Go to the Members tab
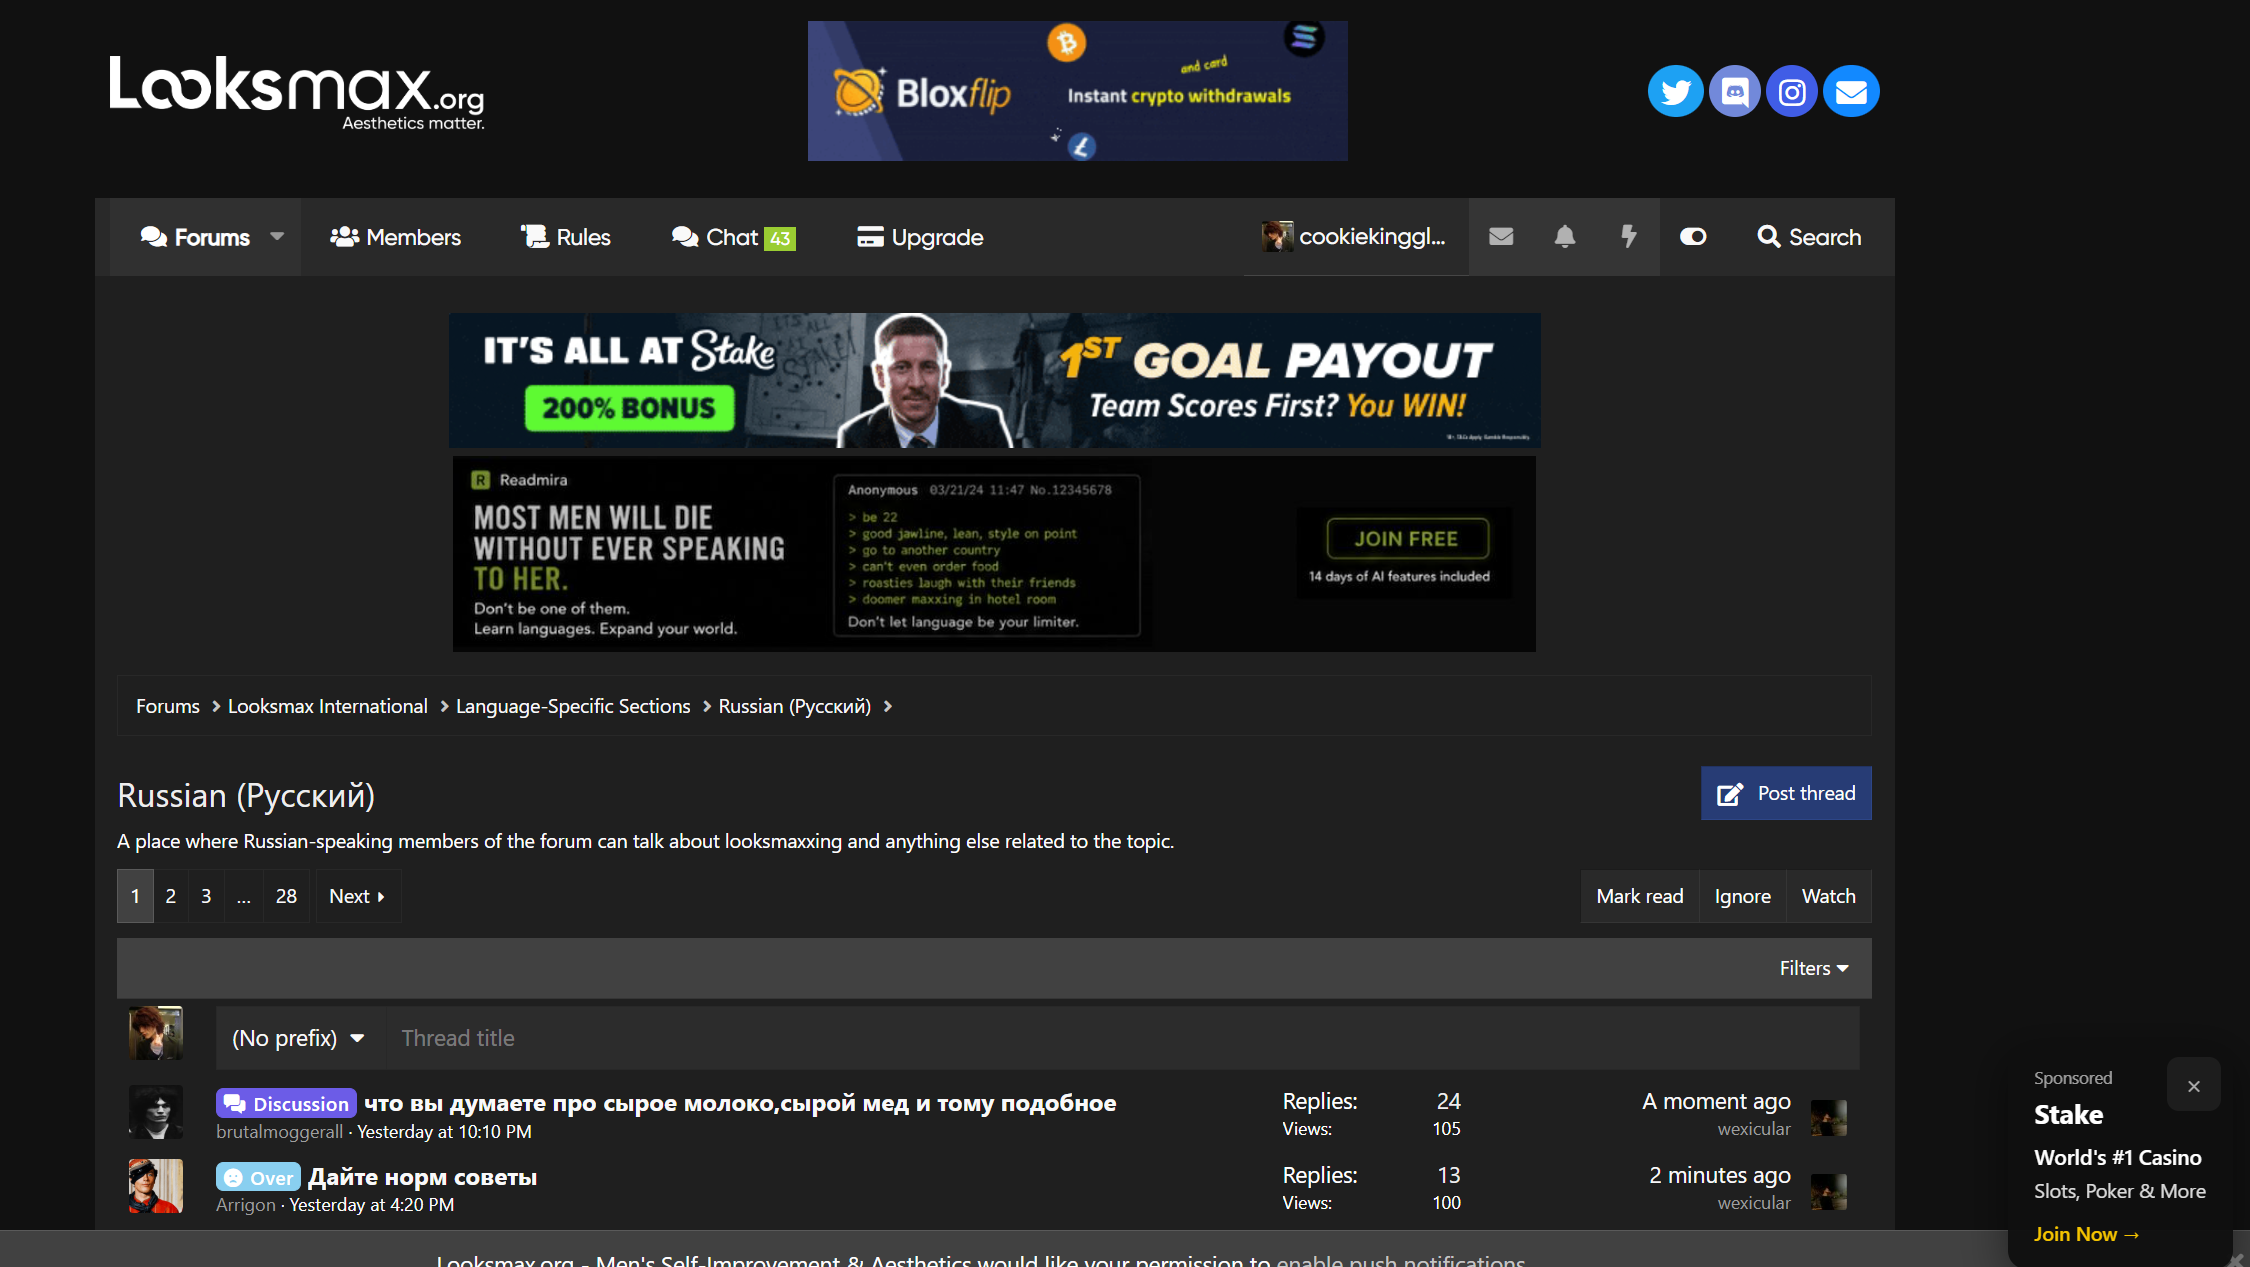 [395, 237]
